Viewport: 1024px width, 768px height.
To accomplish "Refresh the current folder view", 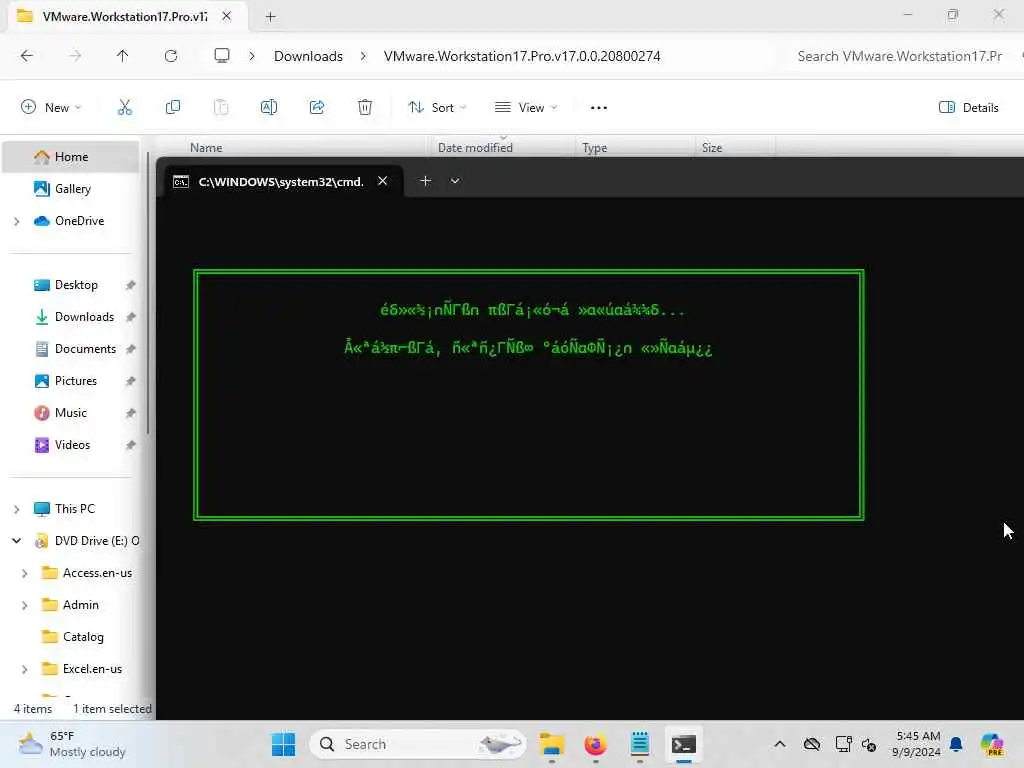I will 171,56.
